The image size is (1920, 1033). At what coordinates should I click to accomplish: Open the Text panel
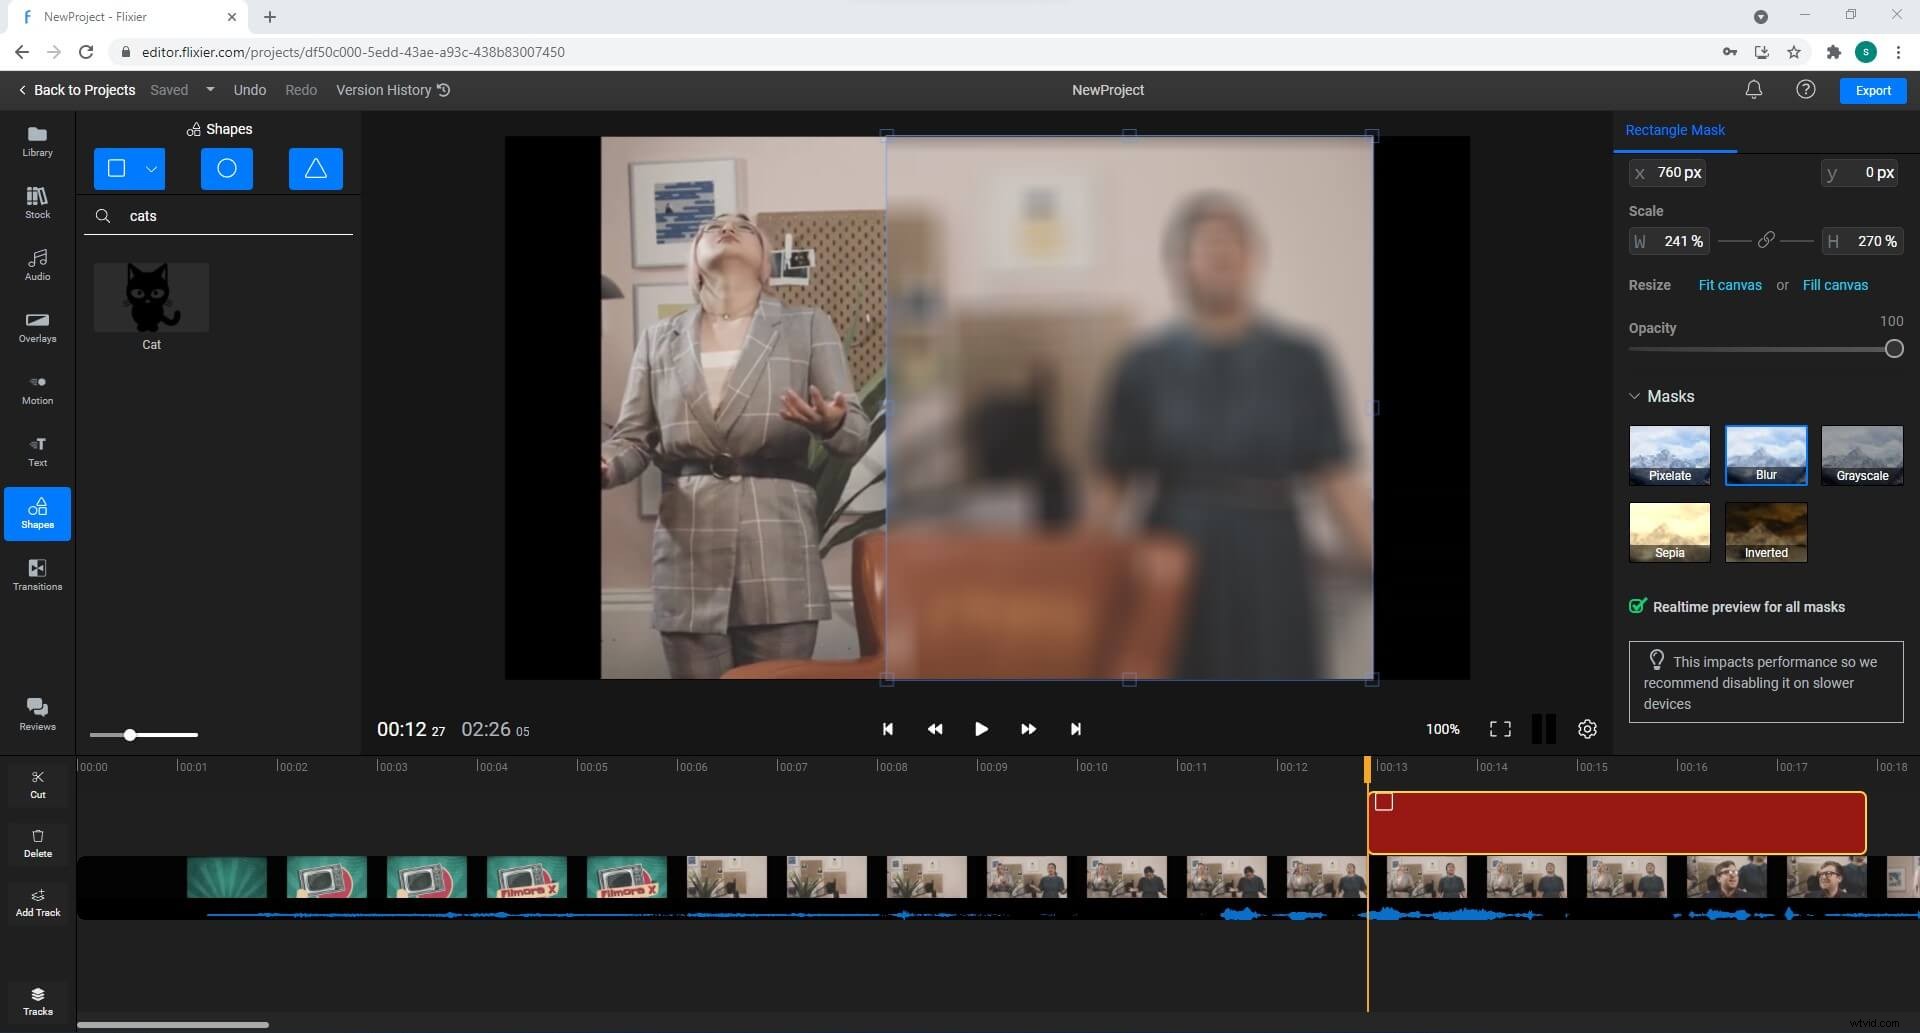pos(37,450)
